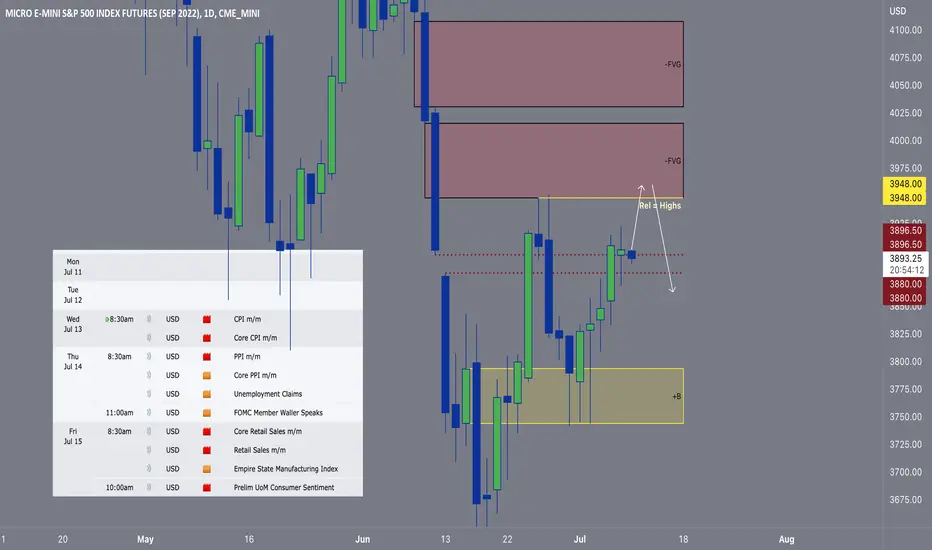Click red impact icon for Prelim UoM Consumer Sentiment

[x=207, y=488]
